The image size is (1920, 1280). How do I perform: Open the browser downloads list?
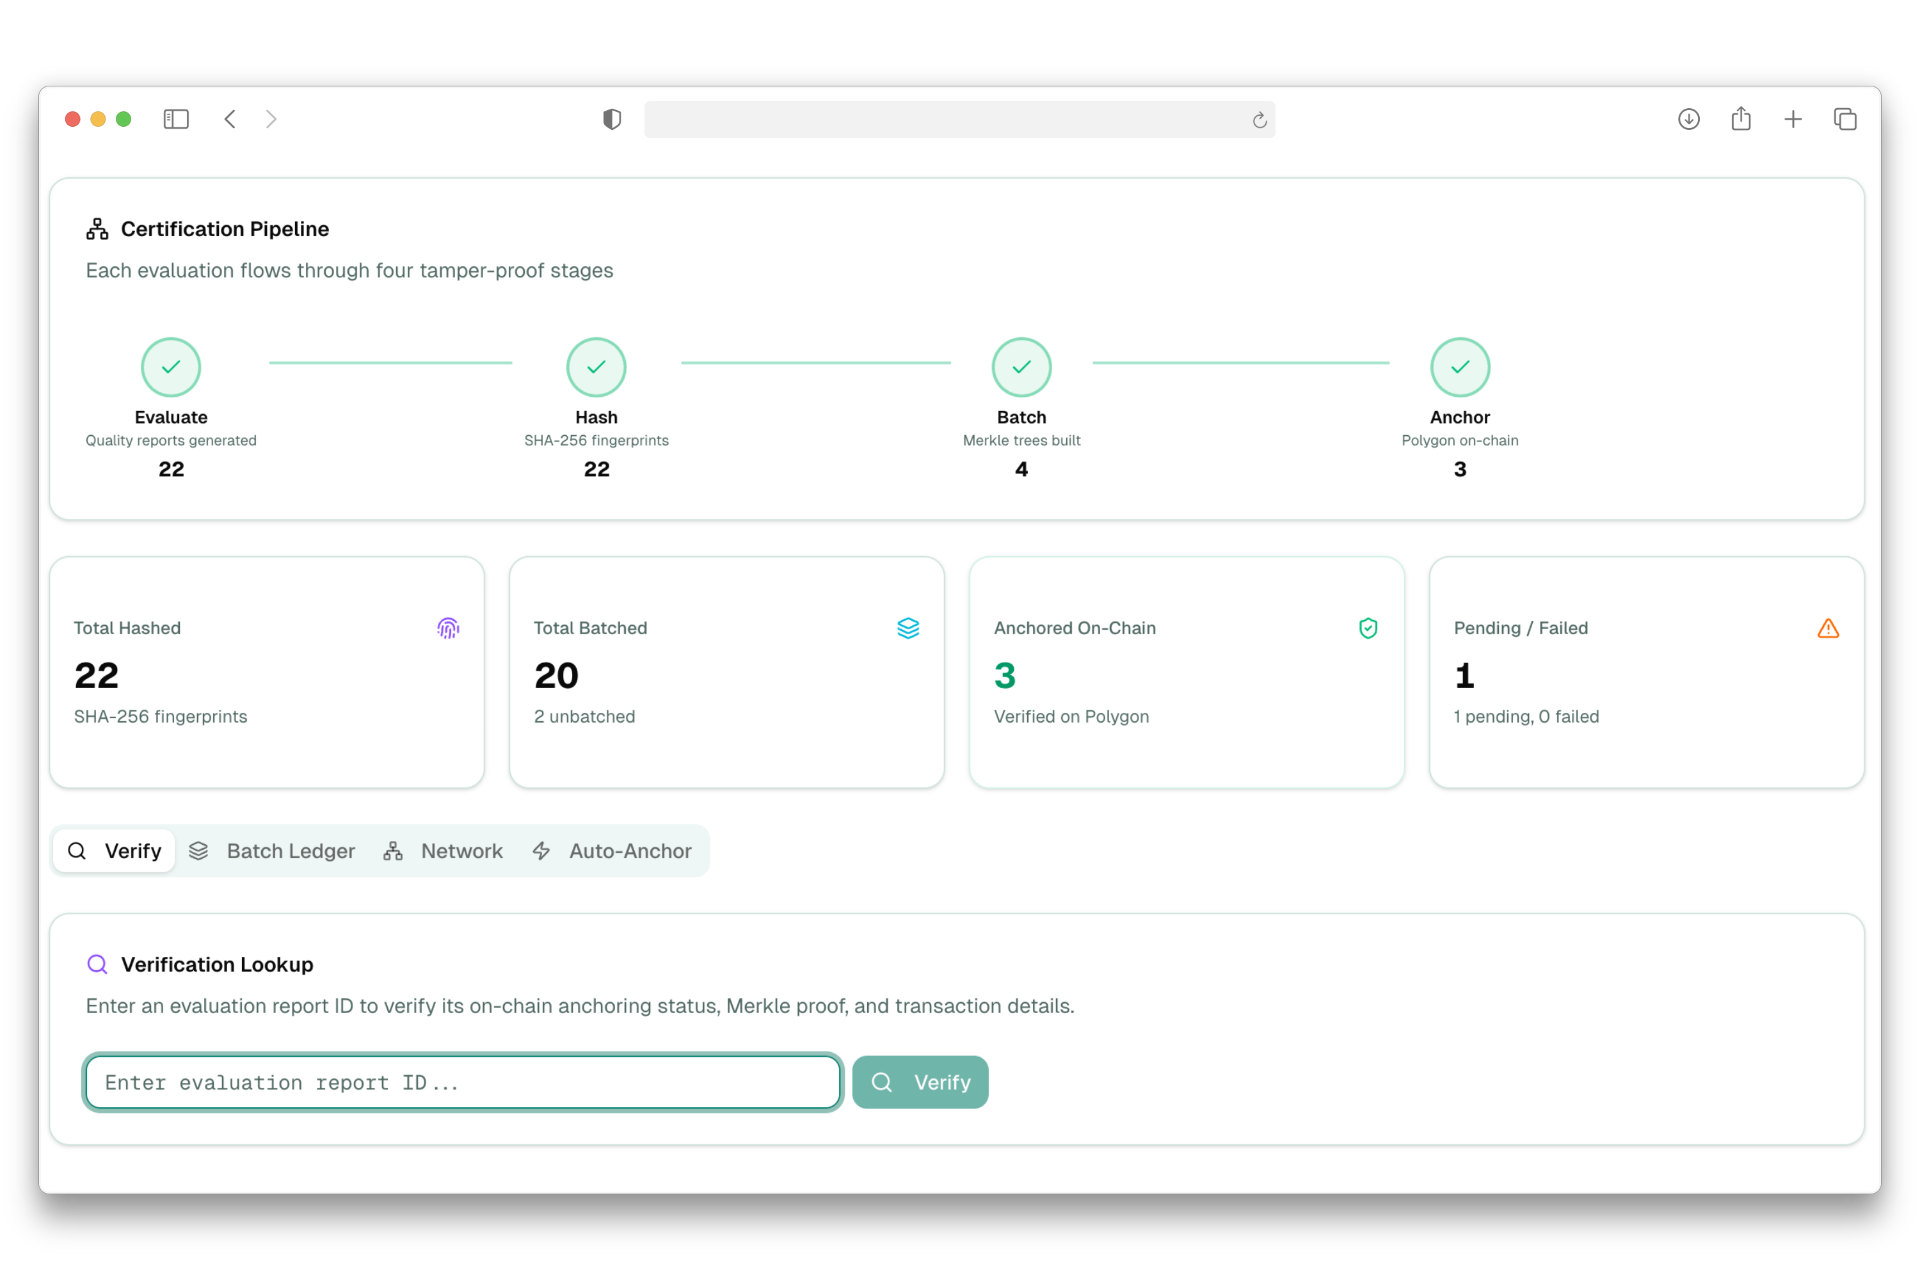[1689, 119]
